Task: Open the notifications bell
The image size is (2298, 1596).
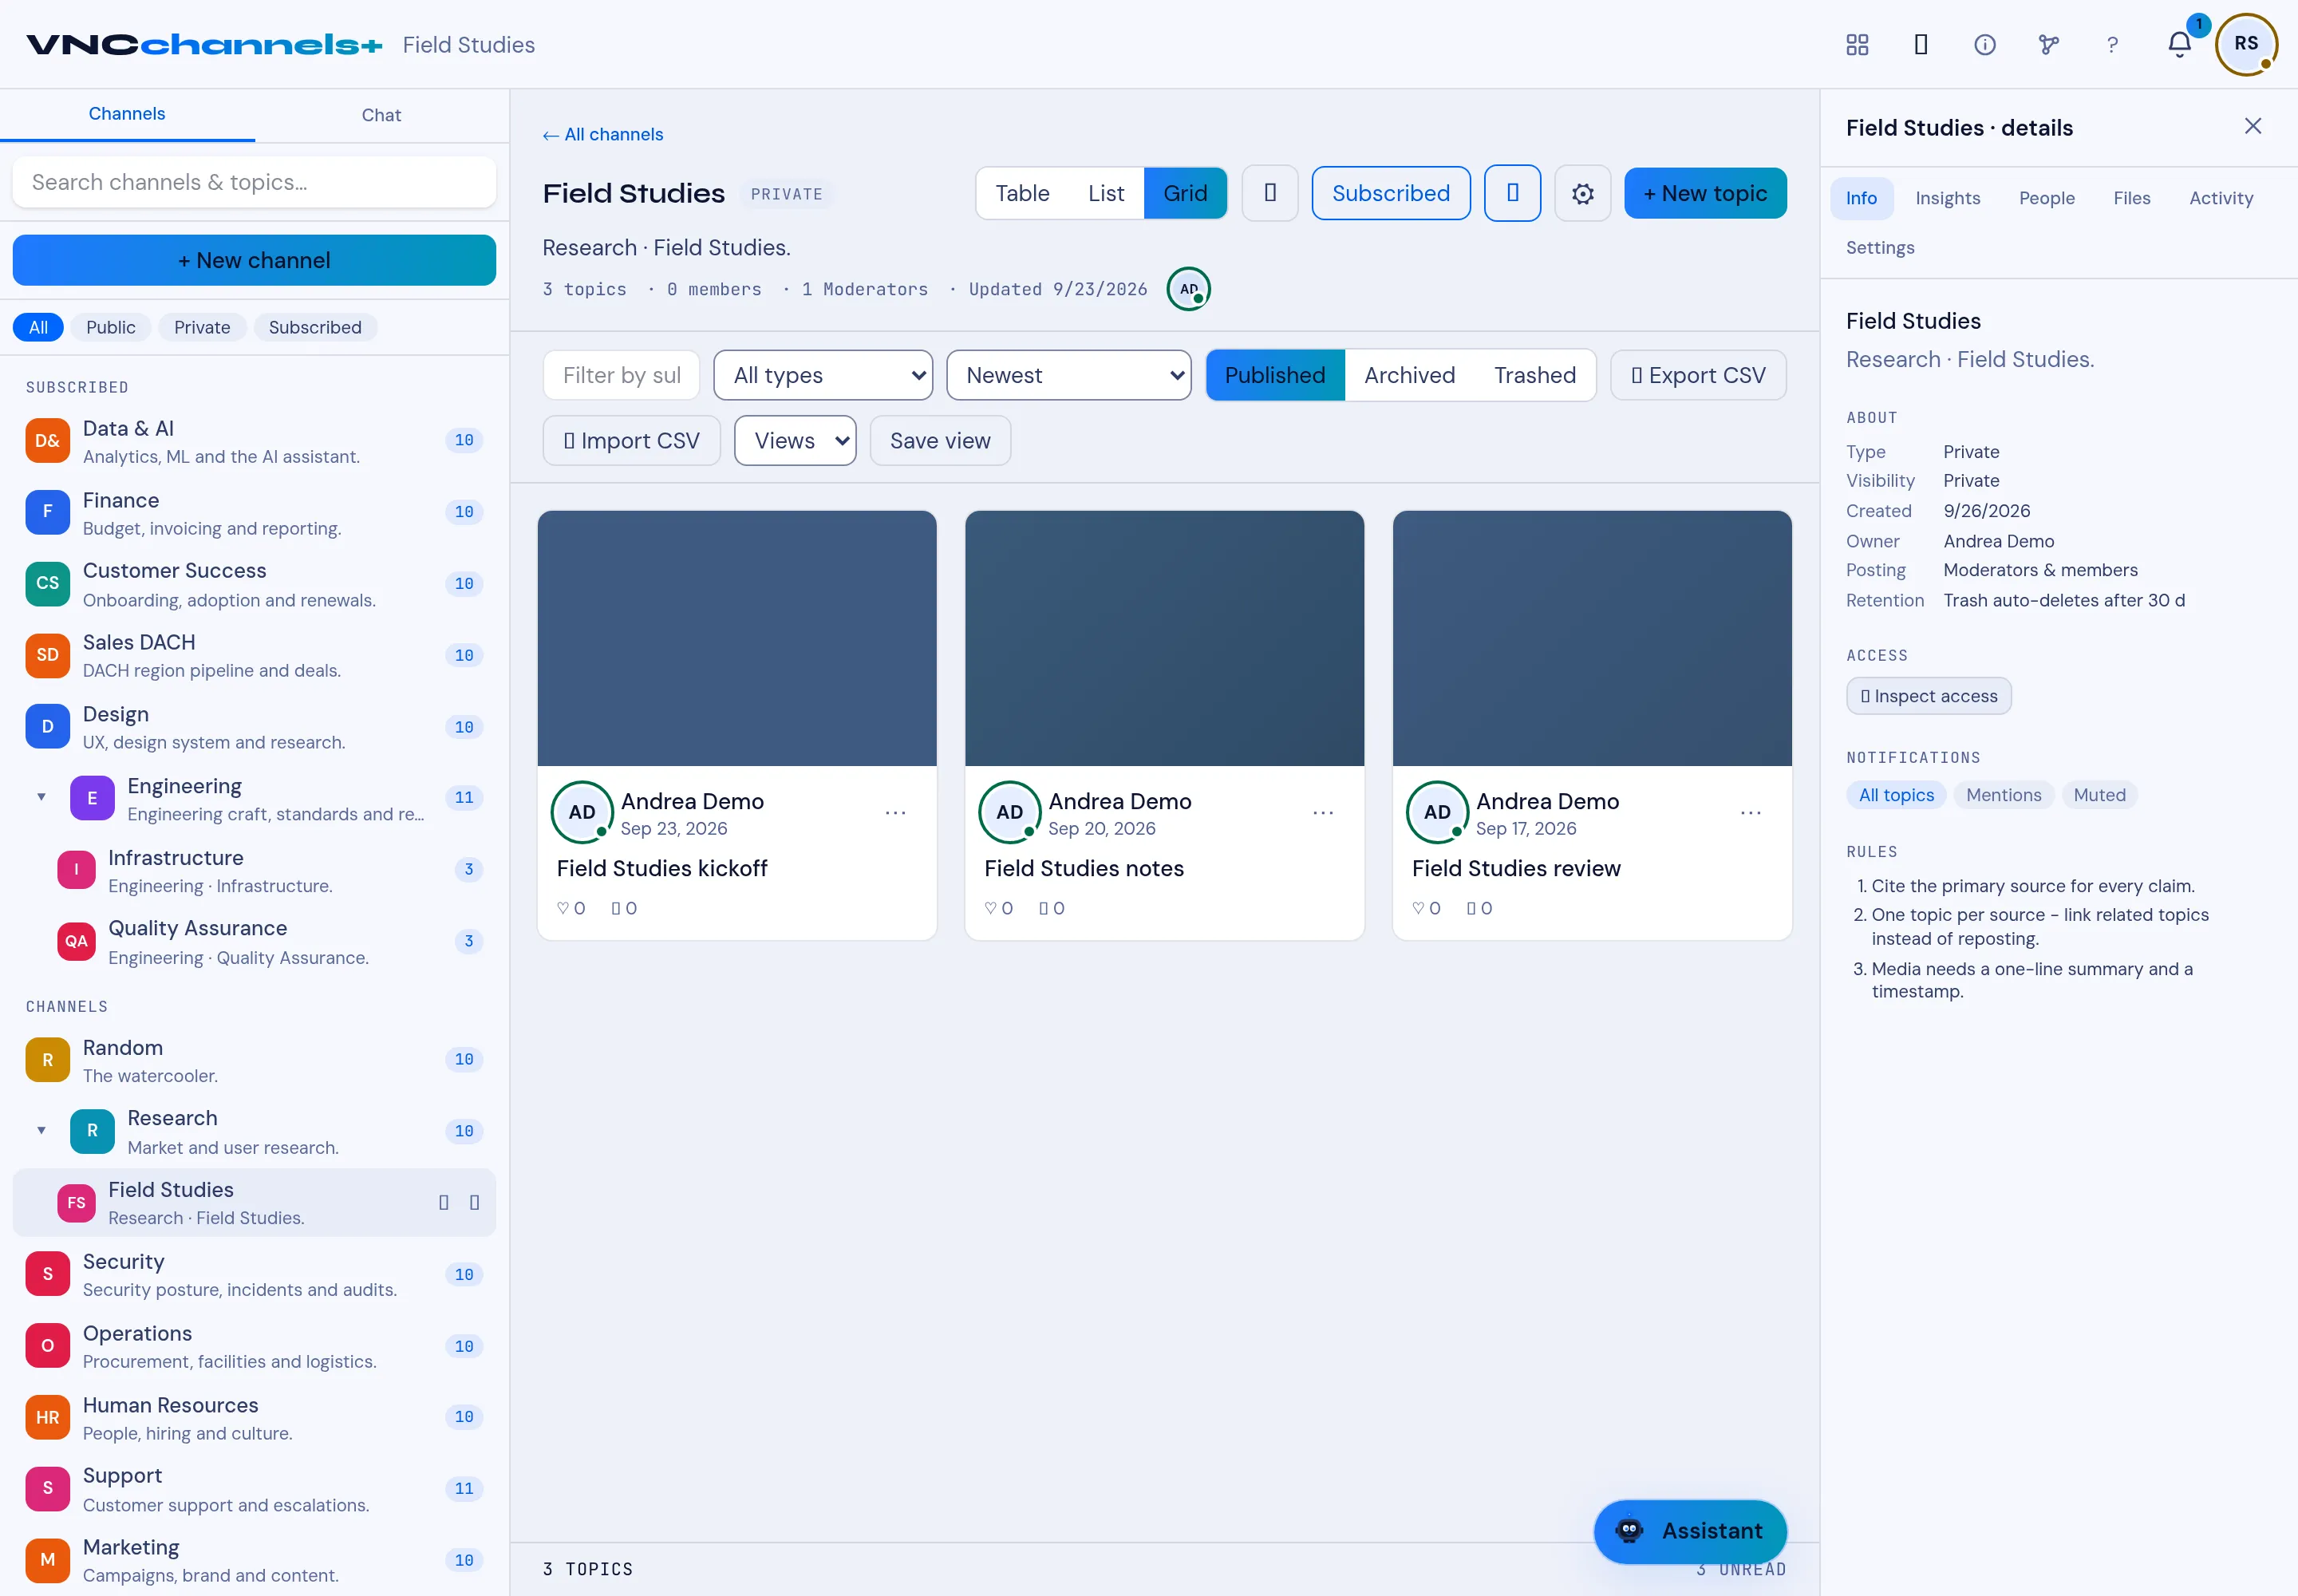Action: pos(2179,45)
